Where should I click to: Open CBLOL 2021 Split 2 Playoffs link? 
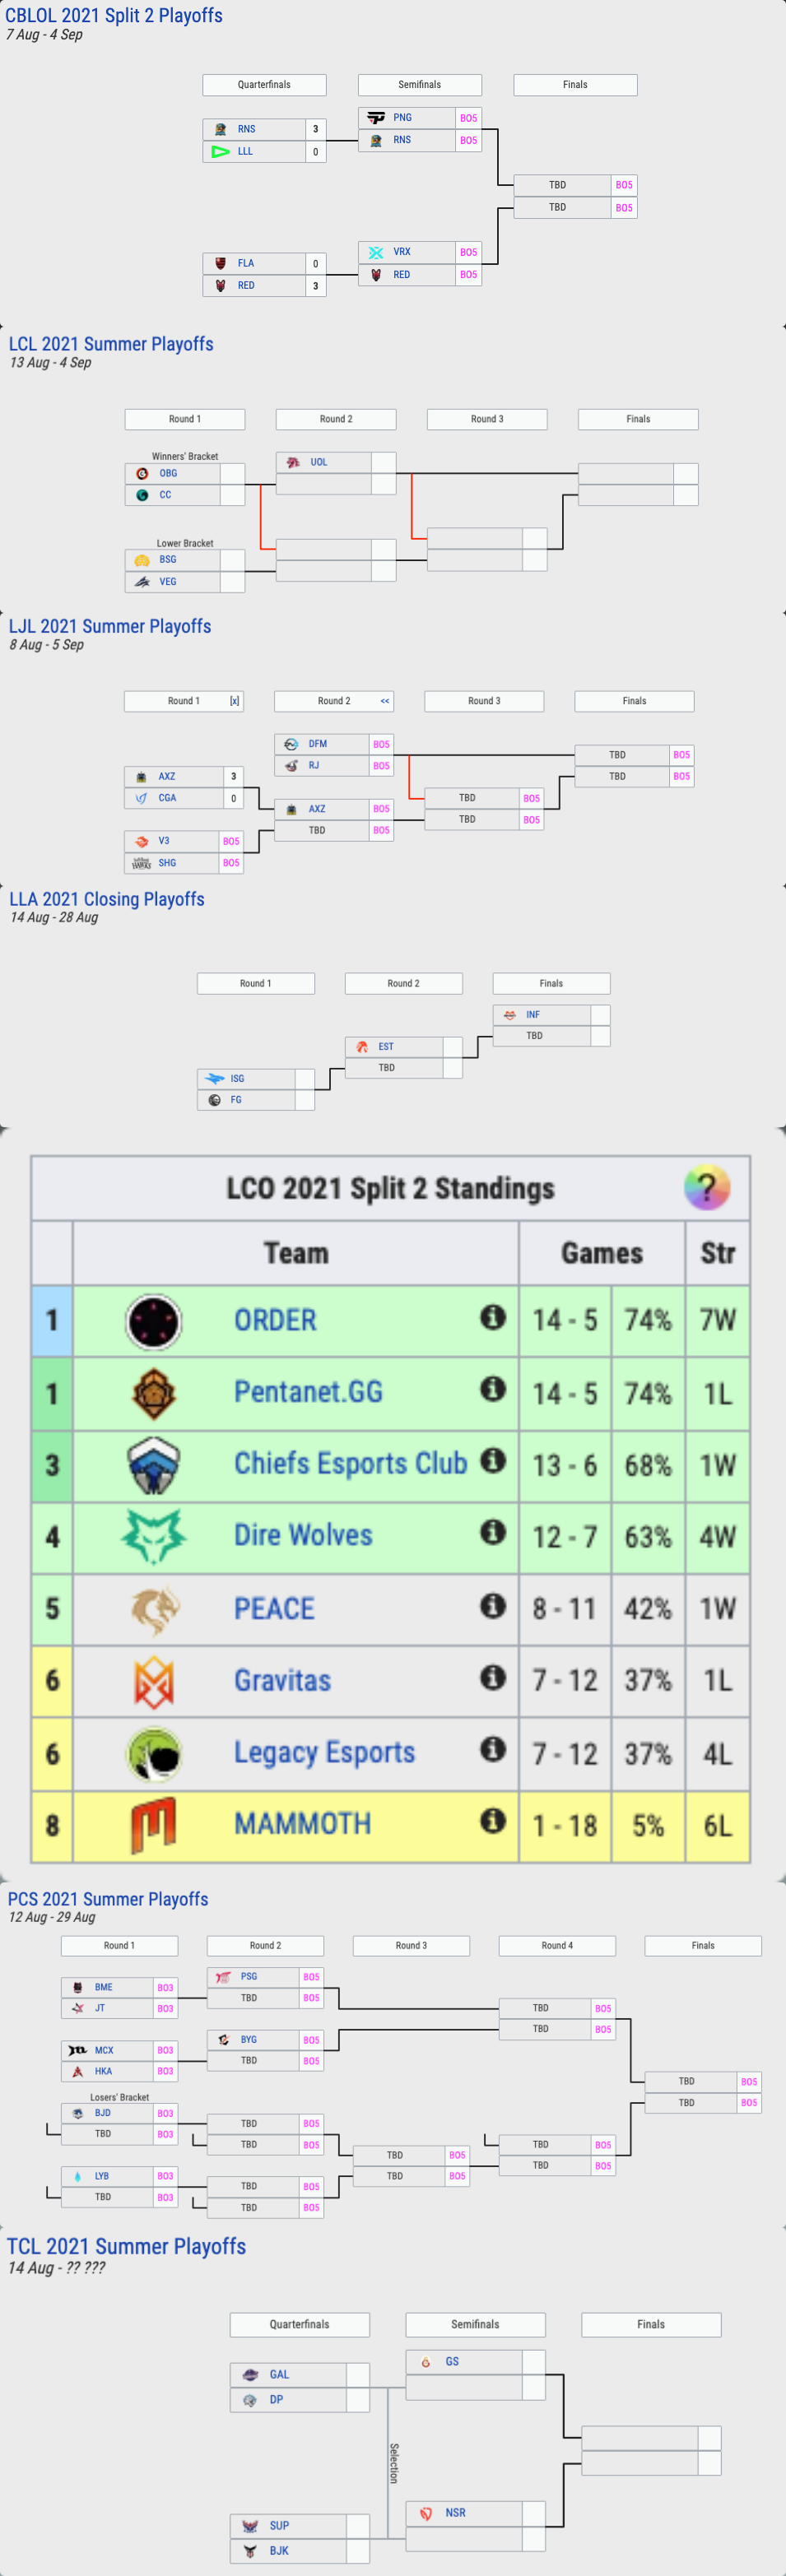(114, 15)
